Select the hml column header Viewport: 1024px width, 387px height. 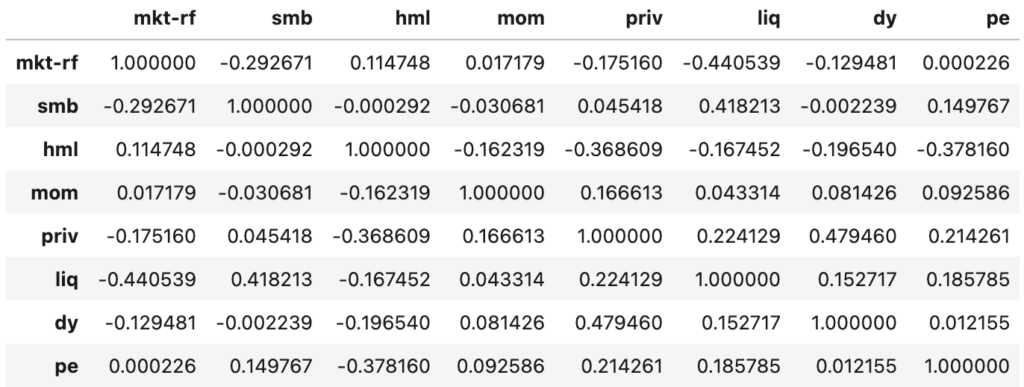[x=412, y=18]
